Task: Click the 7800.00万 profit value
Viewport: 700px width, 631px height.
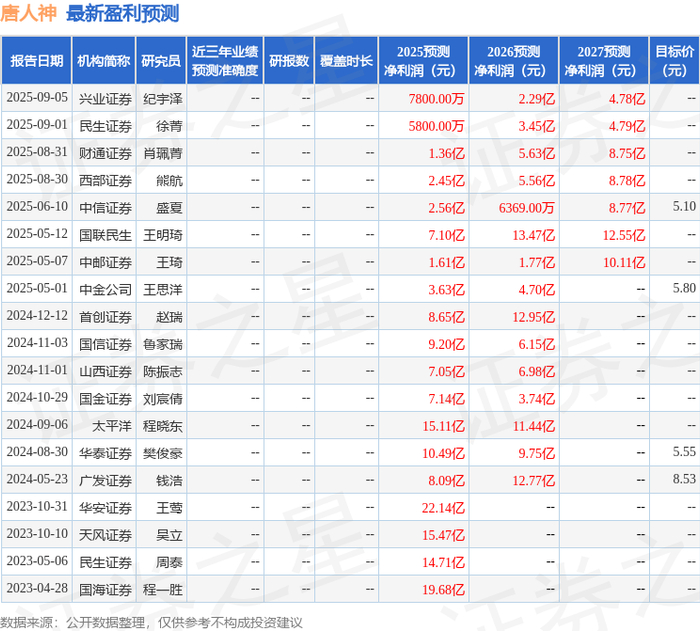Action: click(x=436, y=99)
